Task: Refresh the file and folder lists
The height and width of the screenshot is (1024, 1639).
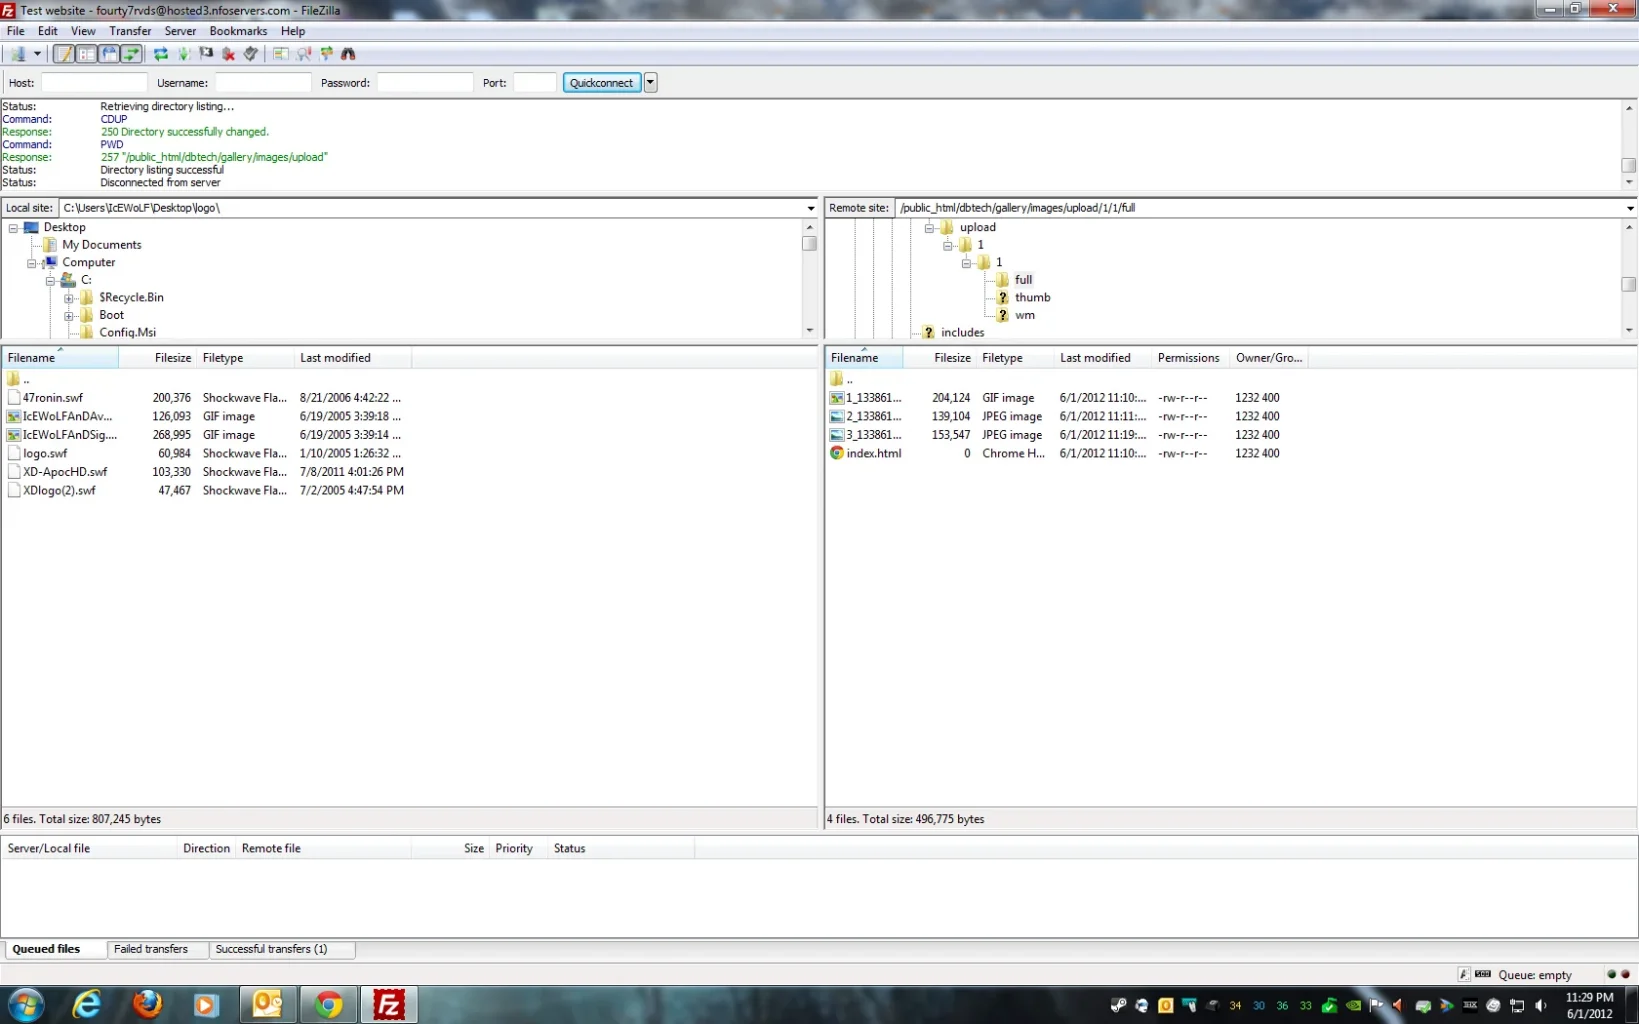Action: [x=161, y=54]
